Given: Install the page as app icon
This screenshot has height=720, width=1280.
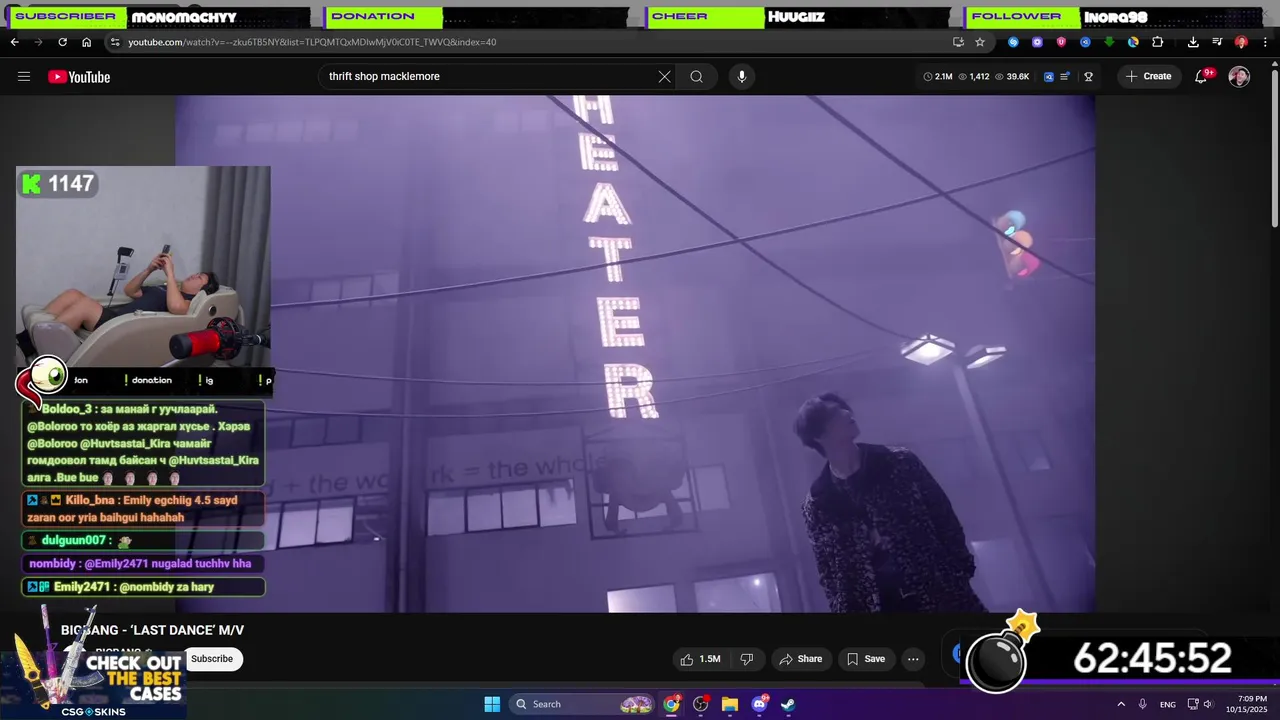Looking at the screenshot, I should [x=958, y=42].
